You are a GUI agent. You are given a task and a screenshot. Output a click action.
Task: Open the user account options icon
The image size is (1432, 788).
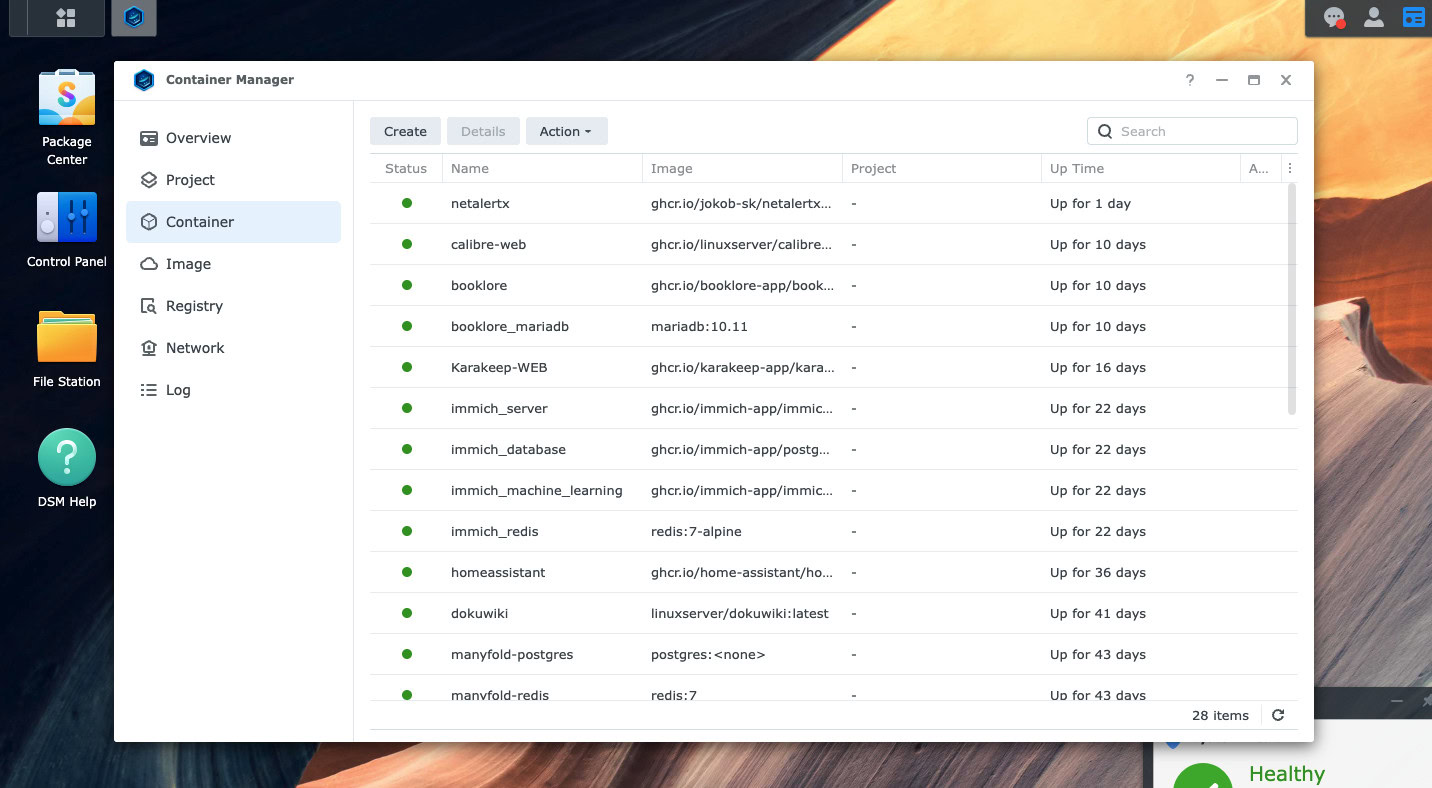1374,18
